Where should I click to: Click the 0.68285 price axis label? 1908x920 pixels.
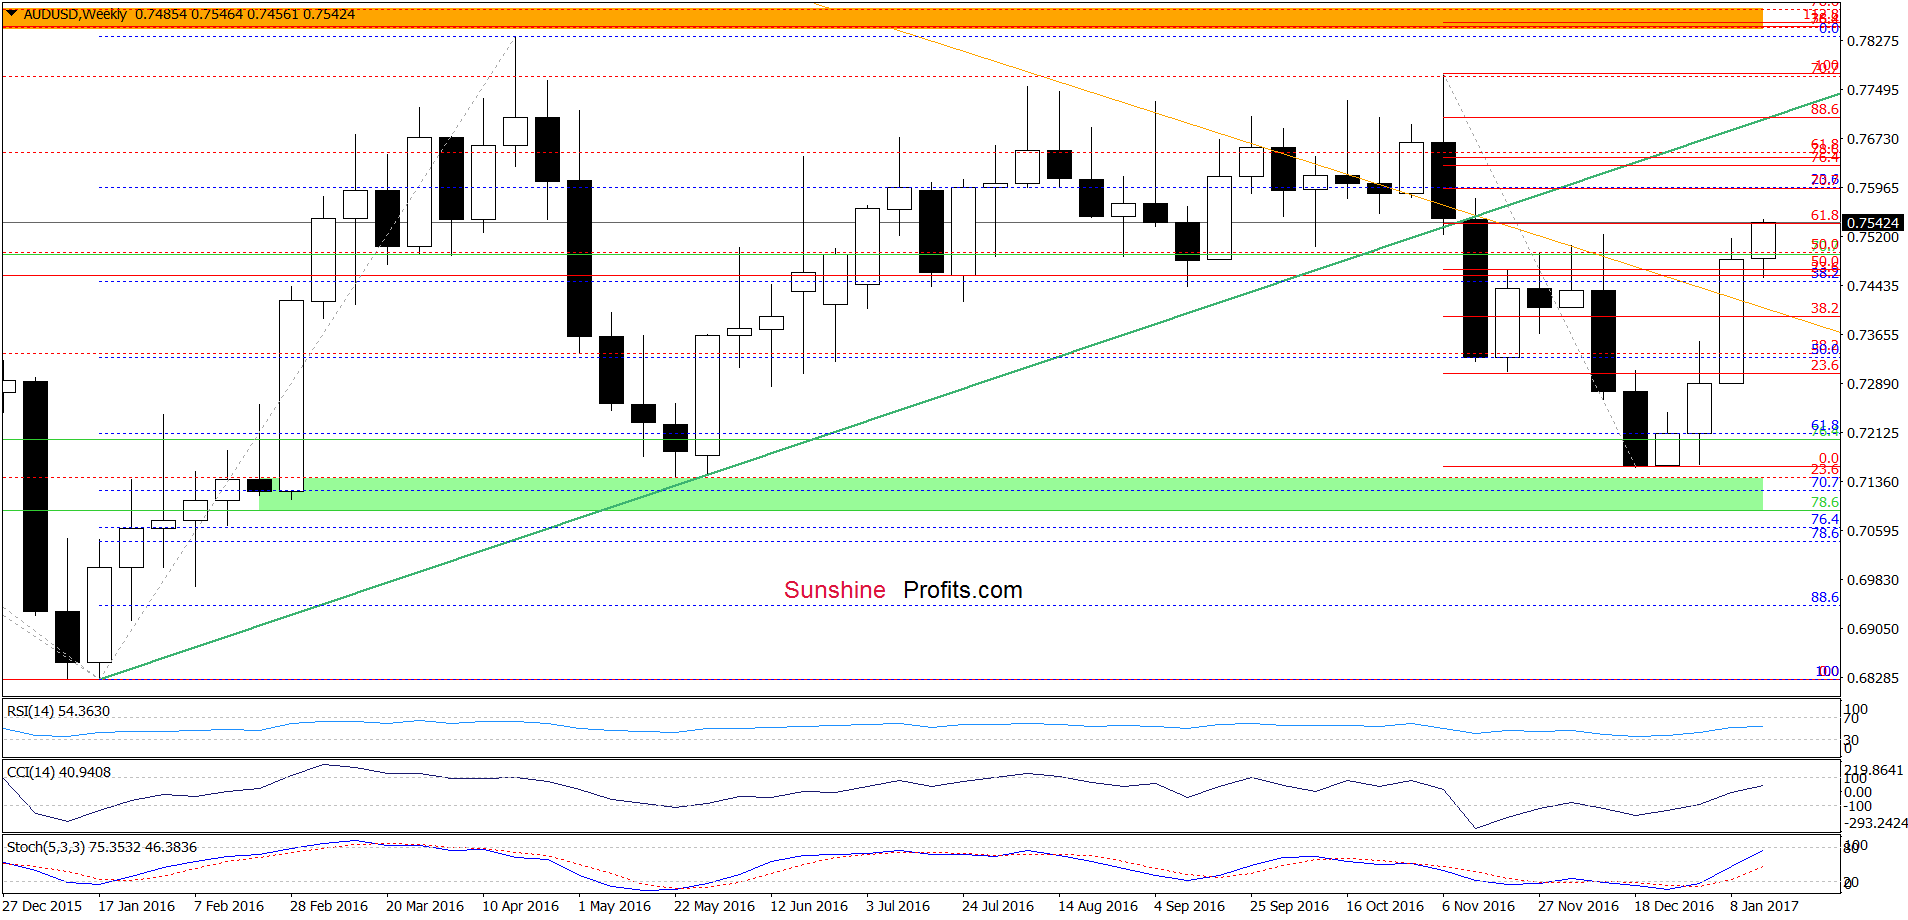pyautogui.click(x=1872, y=678)
